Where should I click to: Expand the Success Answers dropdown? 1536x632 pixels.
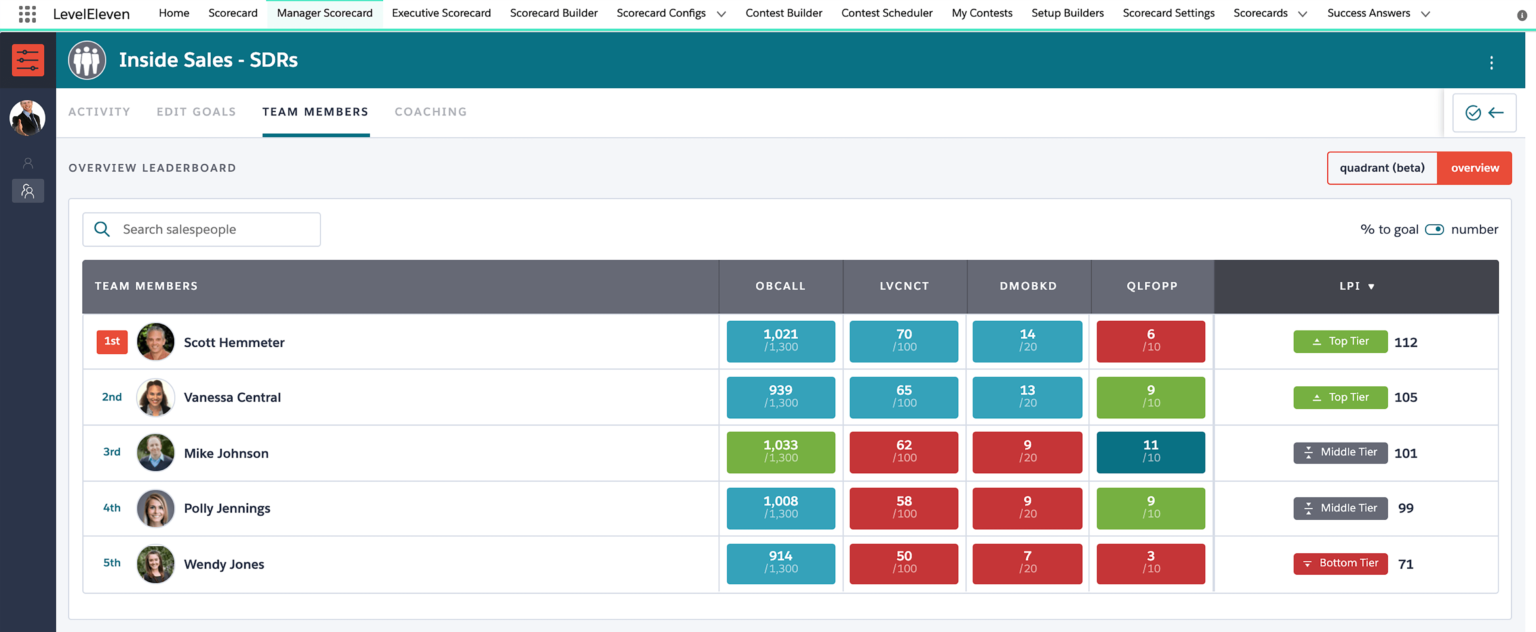1425,13
